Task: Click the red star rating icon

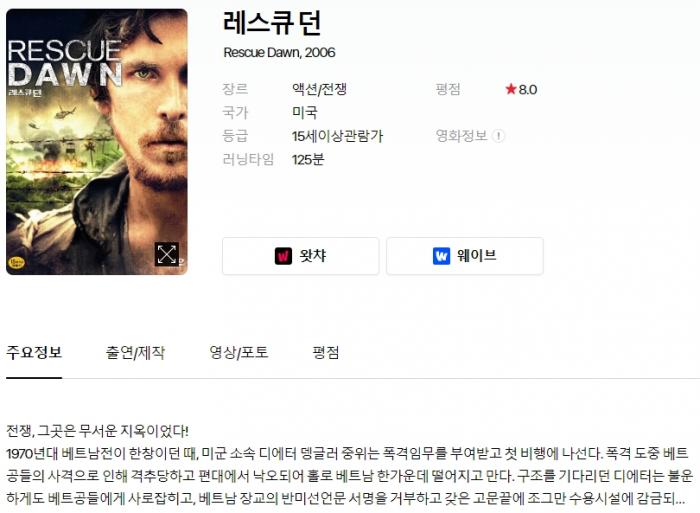Action: pos(510,89)
